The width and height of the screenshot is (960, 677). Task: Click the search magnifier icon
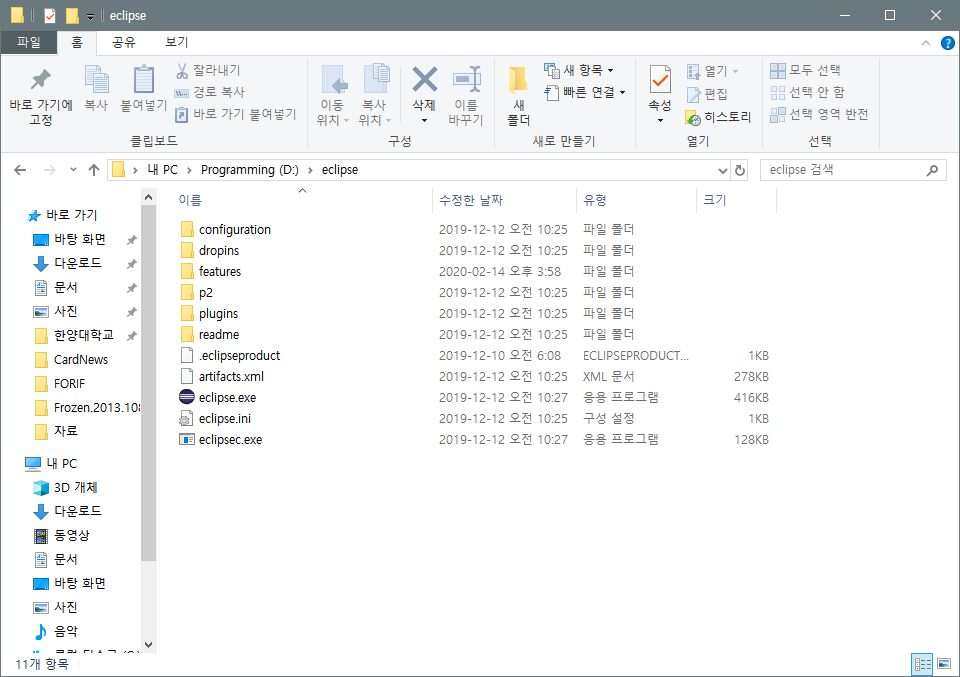932,170
